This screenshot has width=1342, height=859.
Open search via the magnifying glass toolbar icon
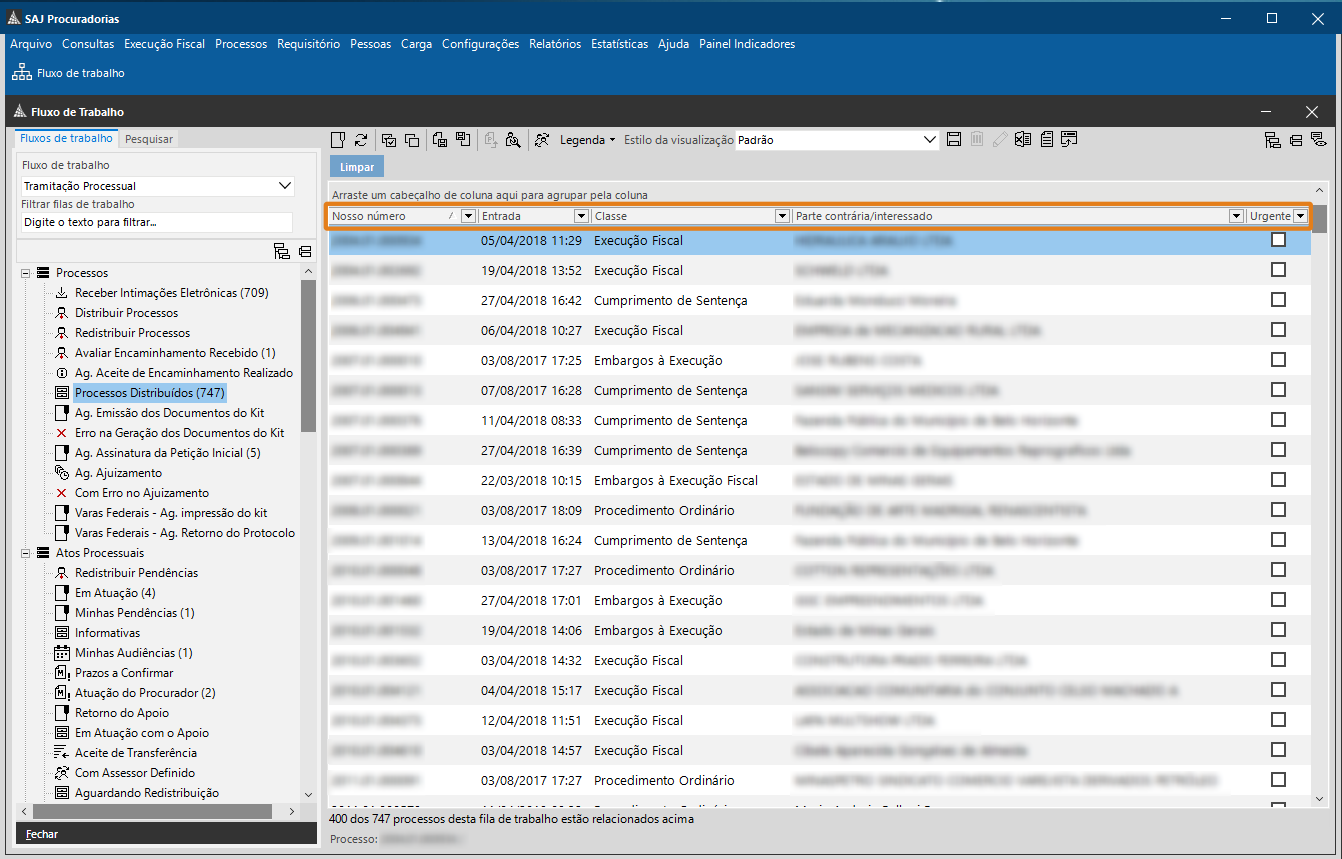[514, 140]
